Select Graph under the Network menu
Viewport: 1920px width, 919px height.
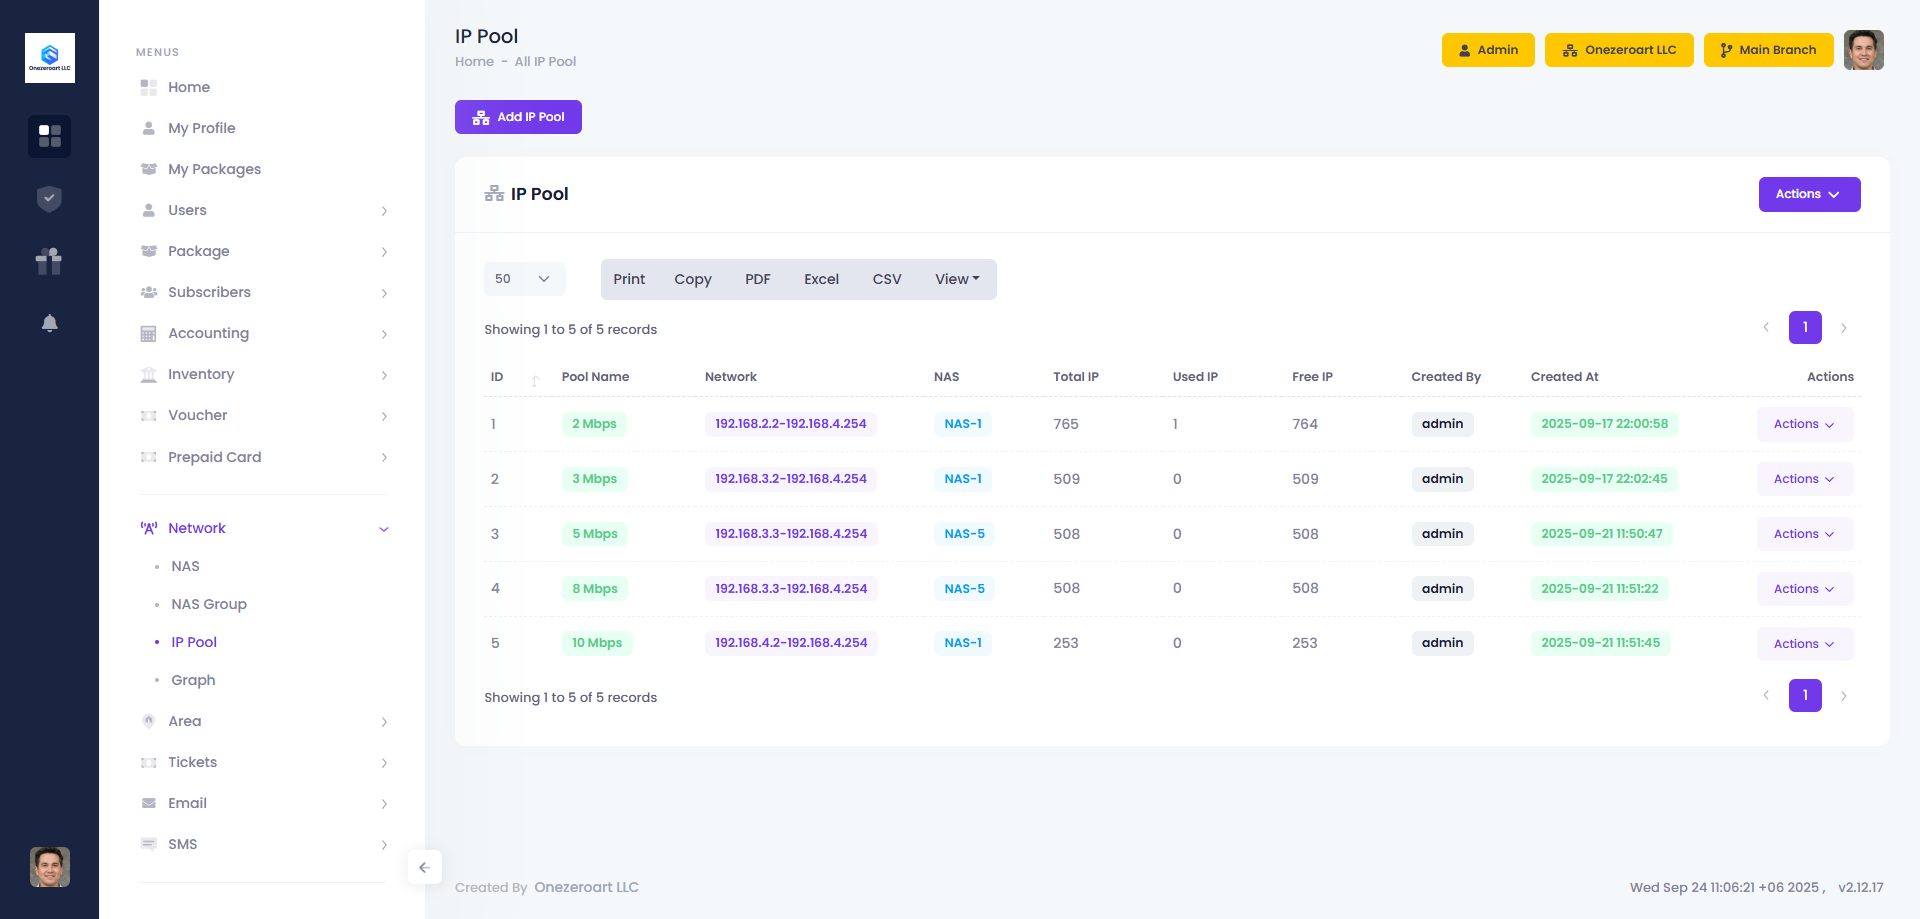[x=193, y=680]
